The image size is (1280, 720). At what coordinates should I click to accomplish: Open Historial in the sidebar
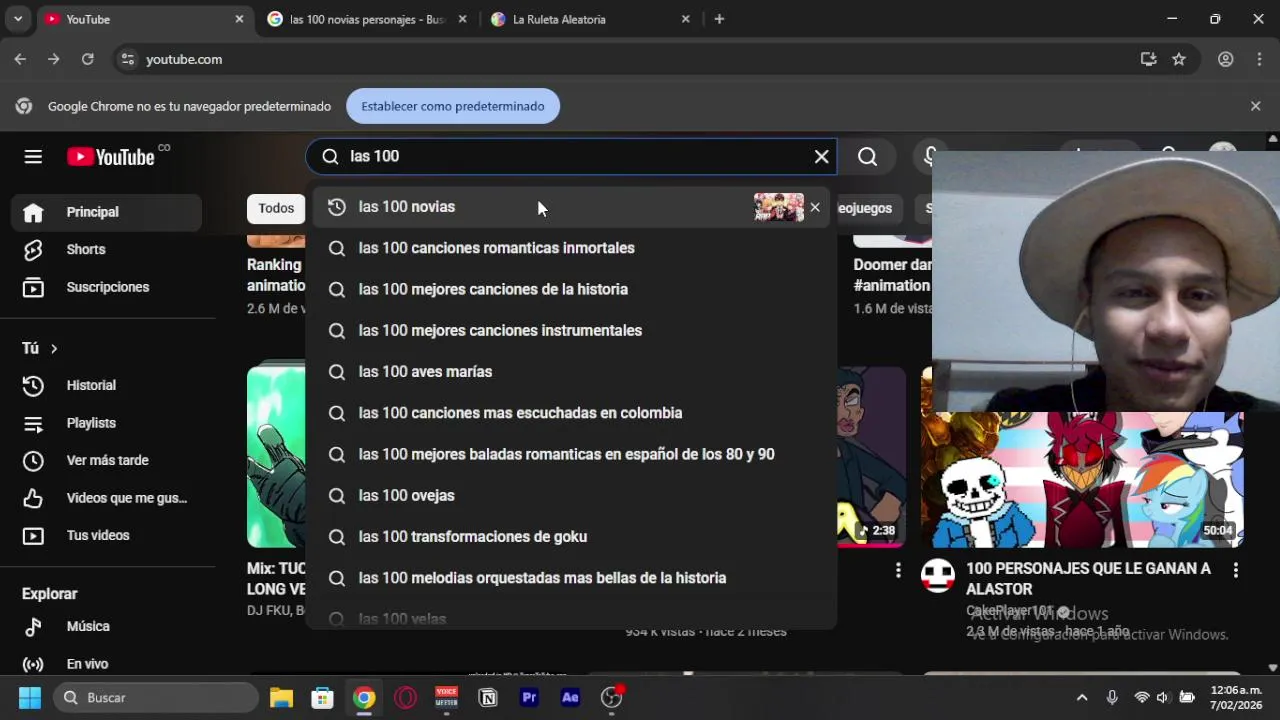pyautogui.click(x=107, y=385)
